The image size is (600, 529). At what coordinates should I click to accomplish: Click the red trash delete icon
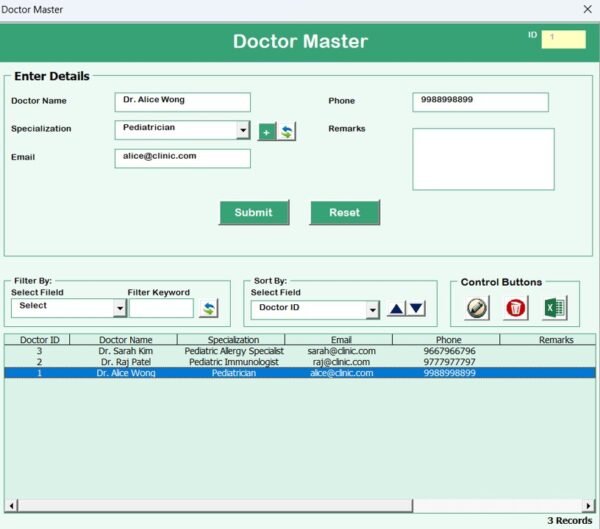click(x=515, y=308)
